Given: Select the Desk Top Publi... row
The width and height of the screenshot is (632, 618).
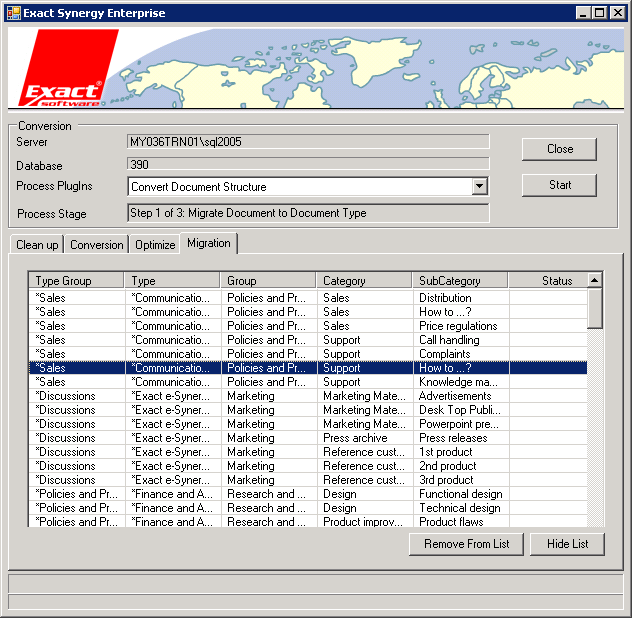Looking at the screenshot, I should click(308, 410).
